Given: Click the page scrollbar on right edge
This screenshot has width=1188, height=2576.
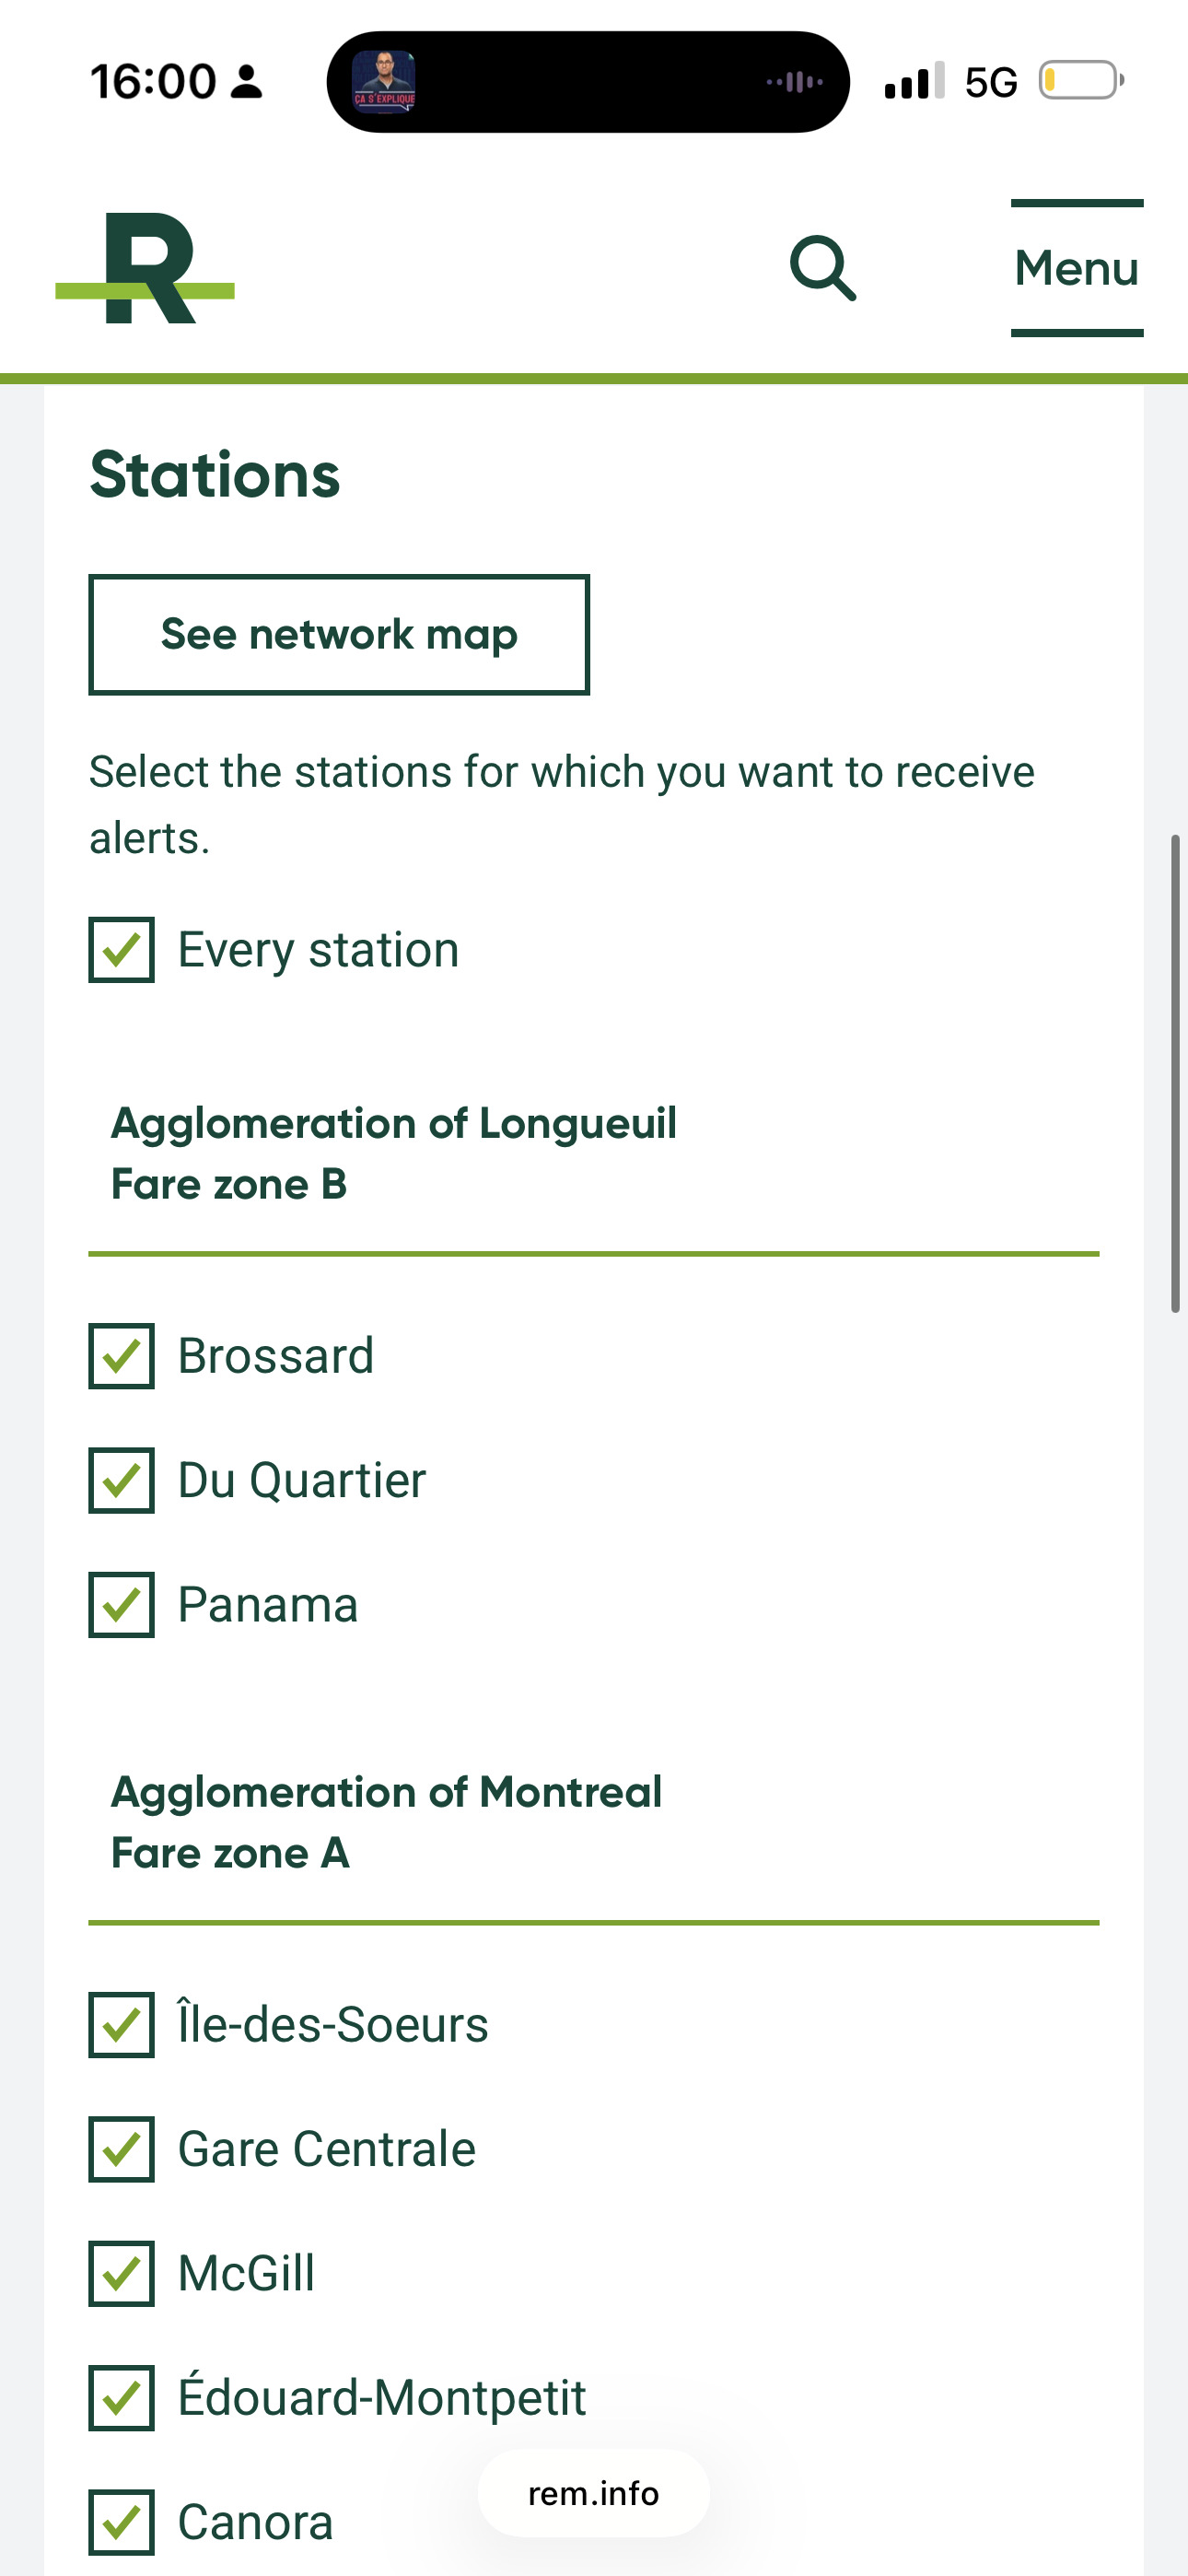Looking at the screenshot, I should [x=1176, y=1072].
